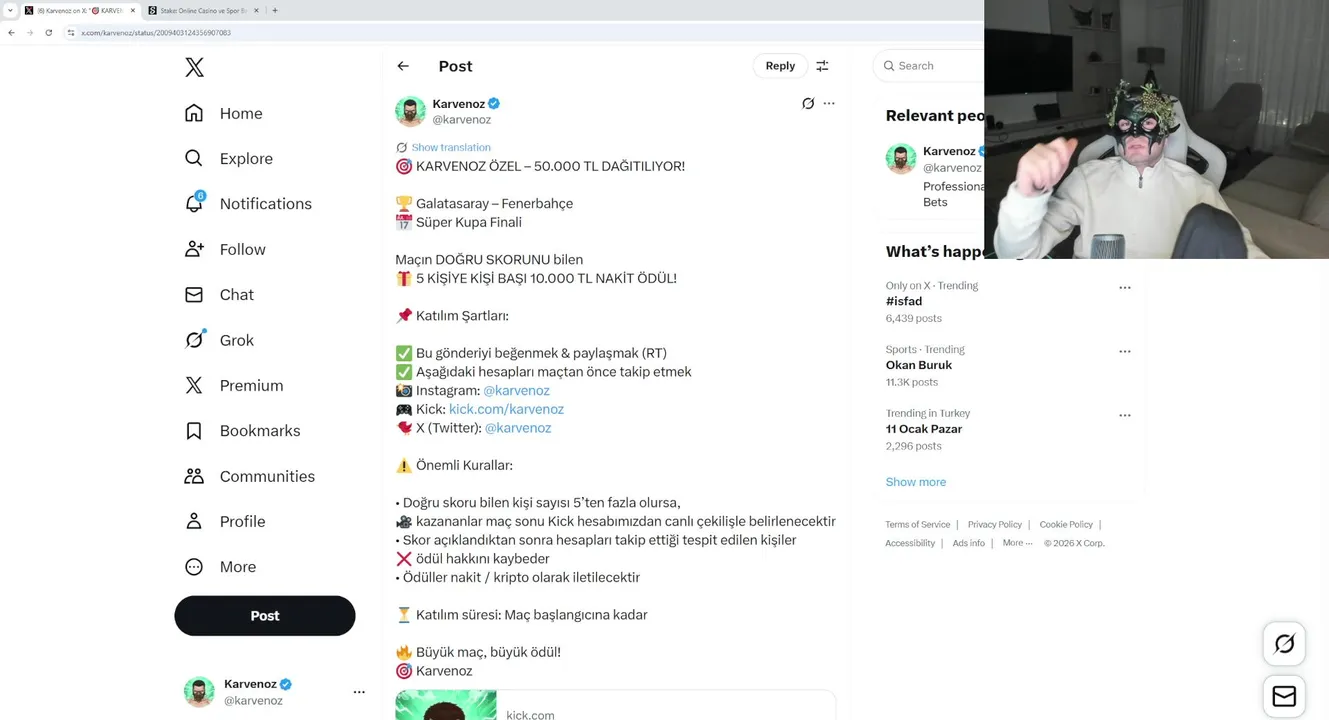This screenshot has height=720, width=1329.
Task: Click the X logo in the sidebar
Action: click(194, 67)
